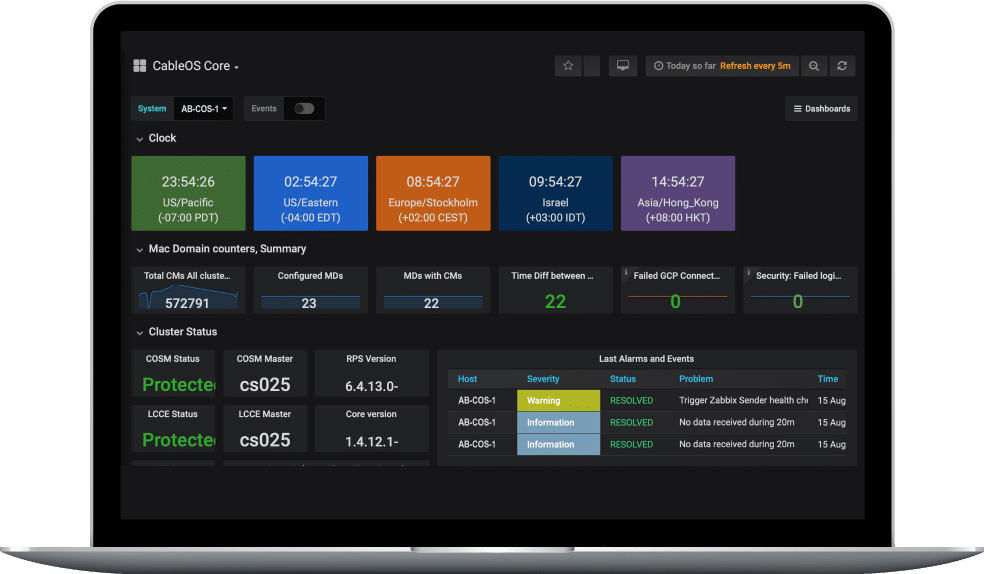Click COSM Status Protected value

[x=179, y=385]
